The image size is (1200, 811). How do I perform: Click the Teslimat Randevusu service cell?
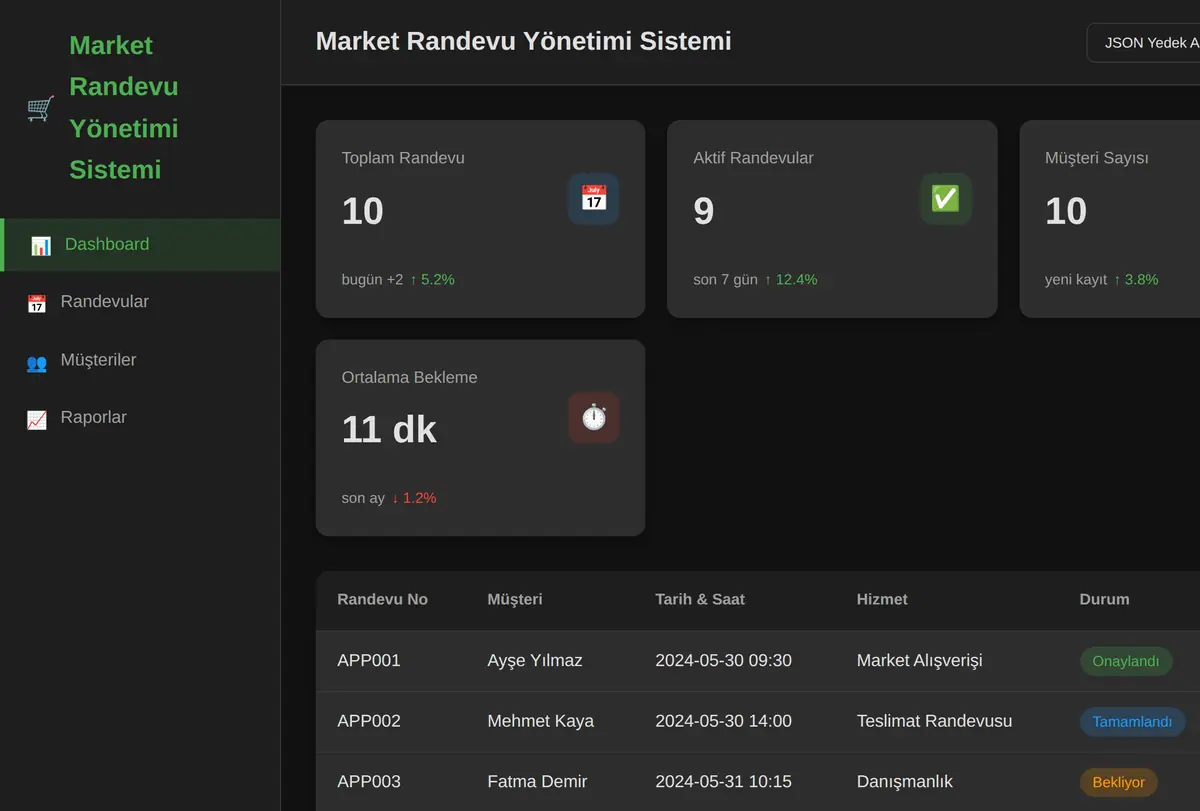pyautogui.click(x=934, y=721)
